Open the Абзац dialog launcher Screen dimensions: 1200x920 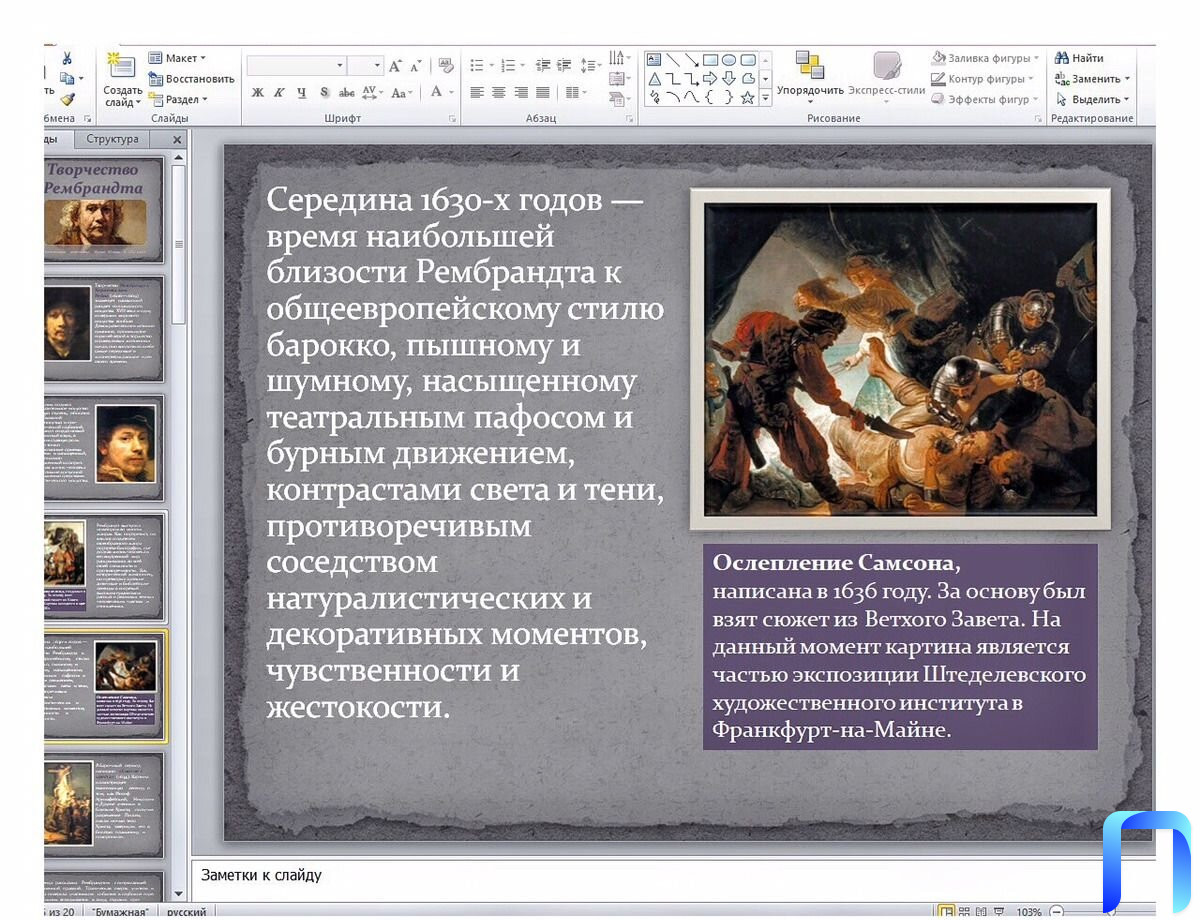click(x=630, y=118)
